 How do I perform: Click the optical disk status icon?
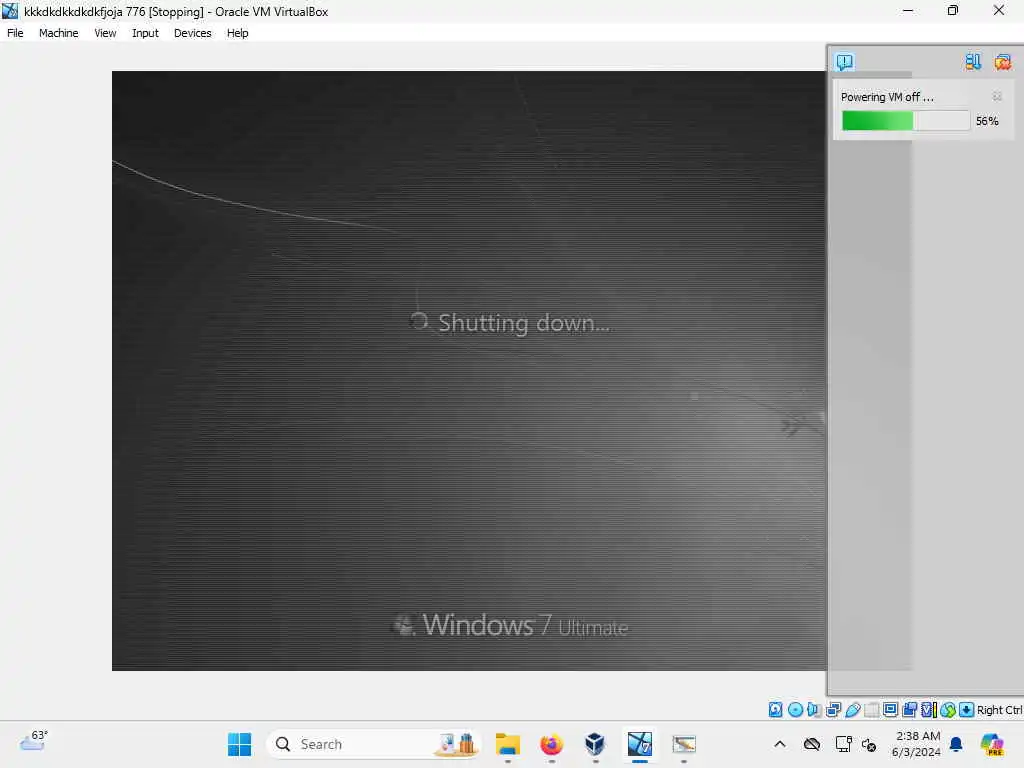[795, 709]
